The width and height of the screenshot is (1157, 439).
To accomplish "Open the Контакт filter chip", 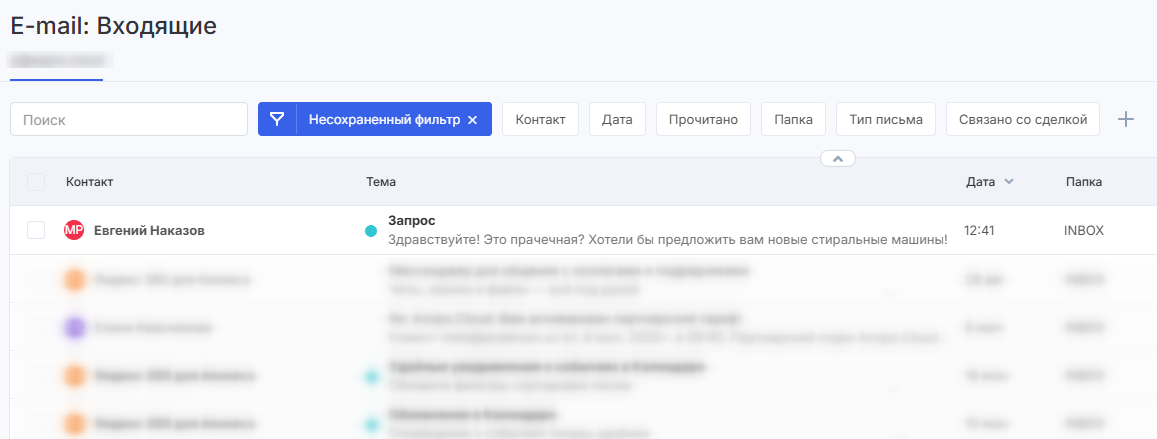I will 540,119.
